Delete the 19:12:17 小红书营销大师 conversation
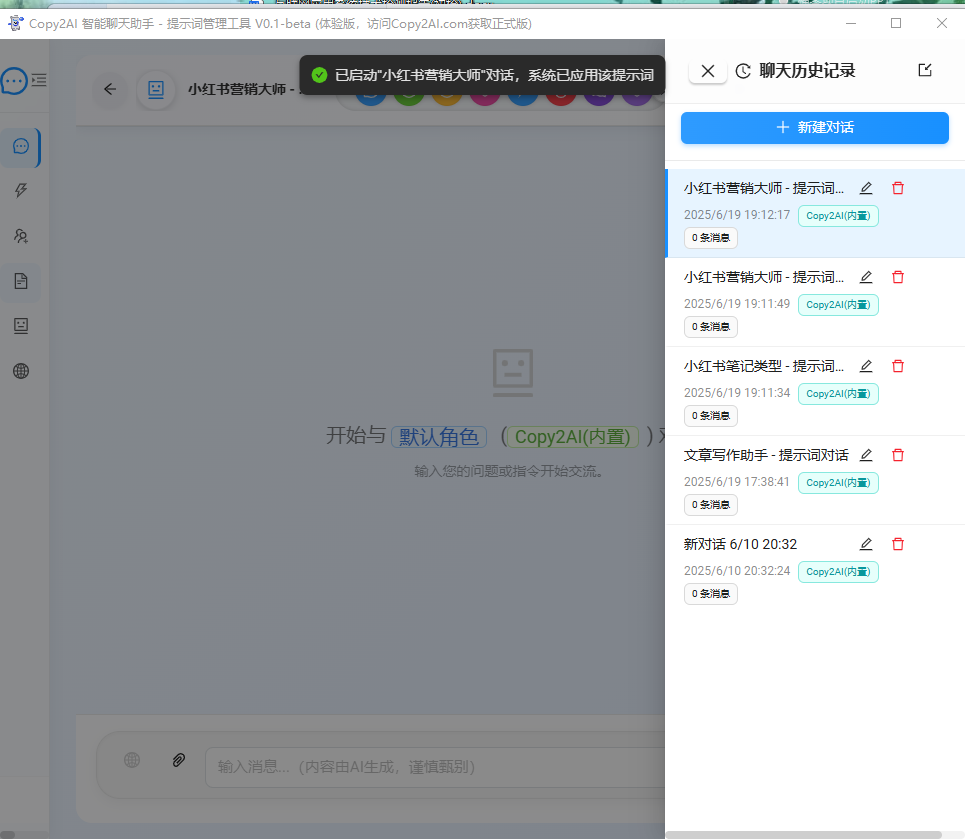965x839 pixels. point(898,188)
